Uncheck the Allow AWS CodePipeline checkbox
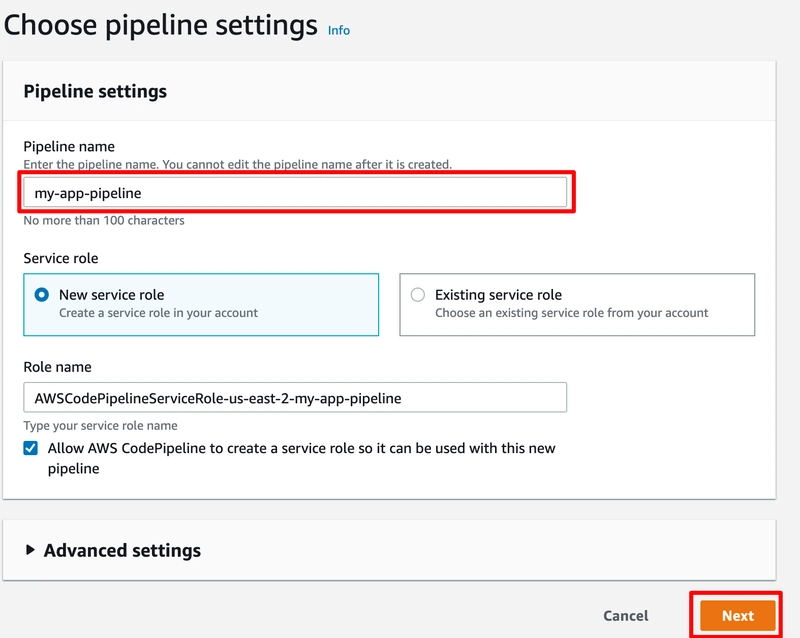Image resolution: width=800 pixels, height=638 pixels. pos(32,449)
